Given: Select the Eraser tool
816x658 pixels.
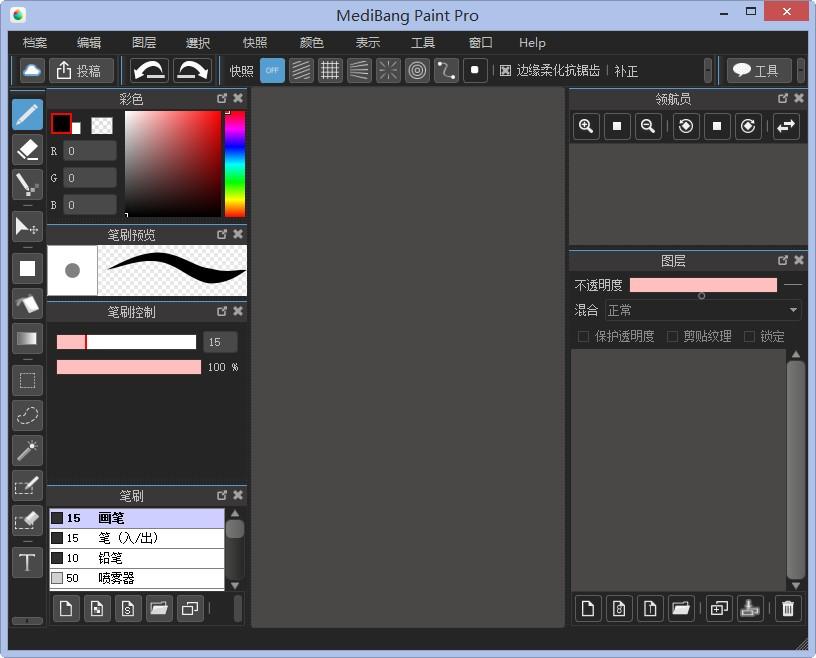Looking at the screenshot, I should [x=27, y=150].
